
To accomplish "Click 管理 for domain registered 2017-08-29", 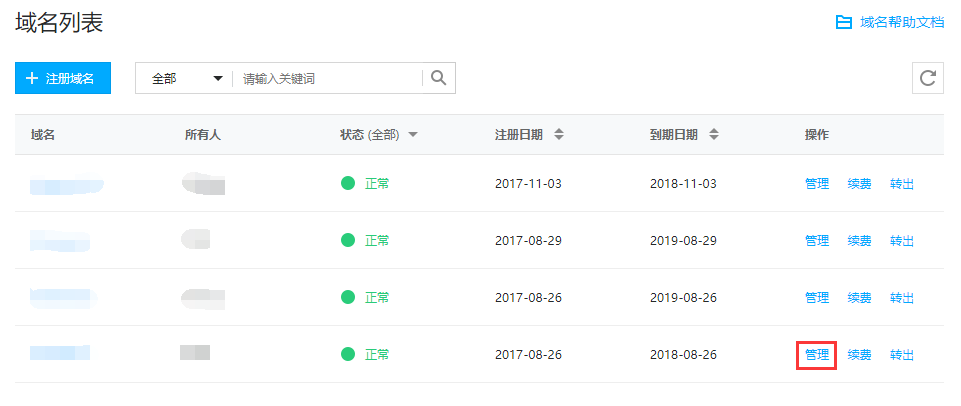I will pos(817,241).
